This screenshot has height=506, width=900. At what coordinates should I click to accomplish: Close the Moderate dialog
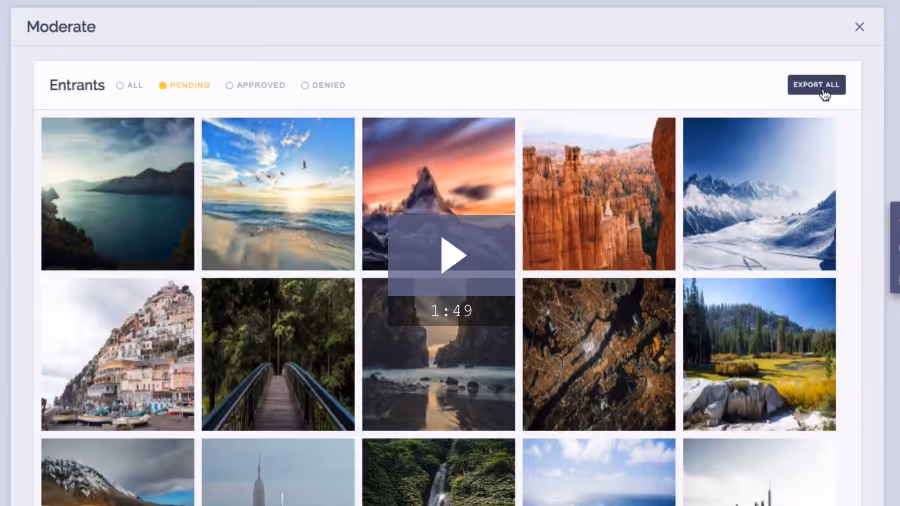point(859,27)
